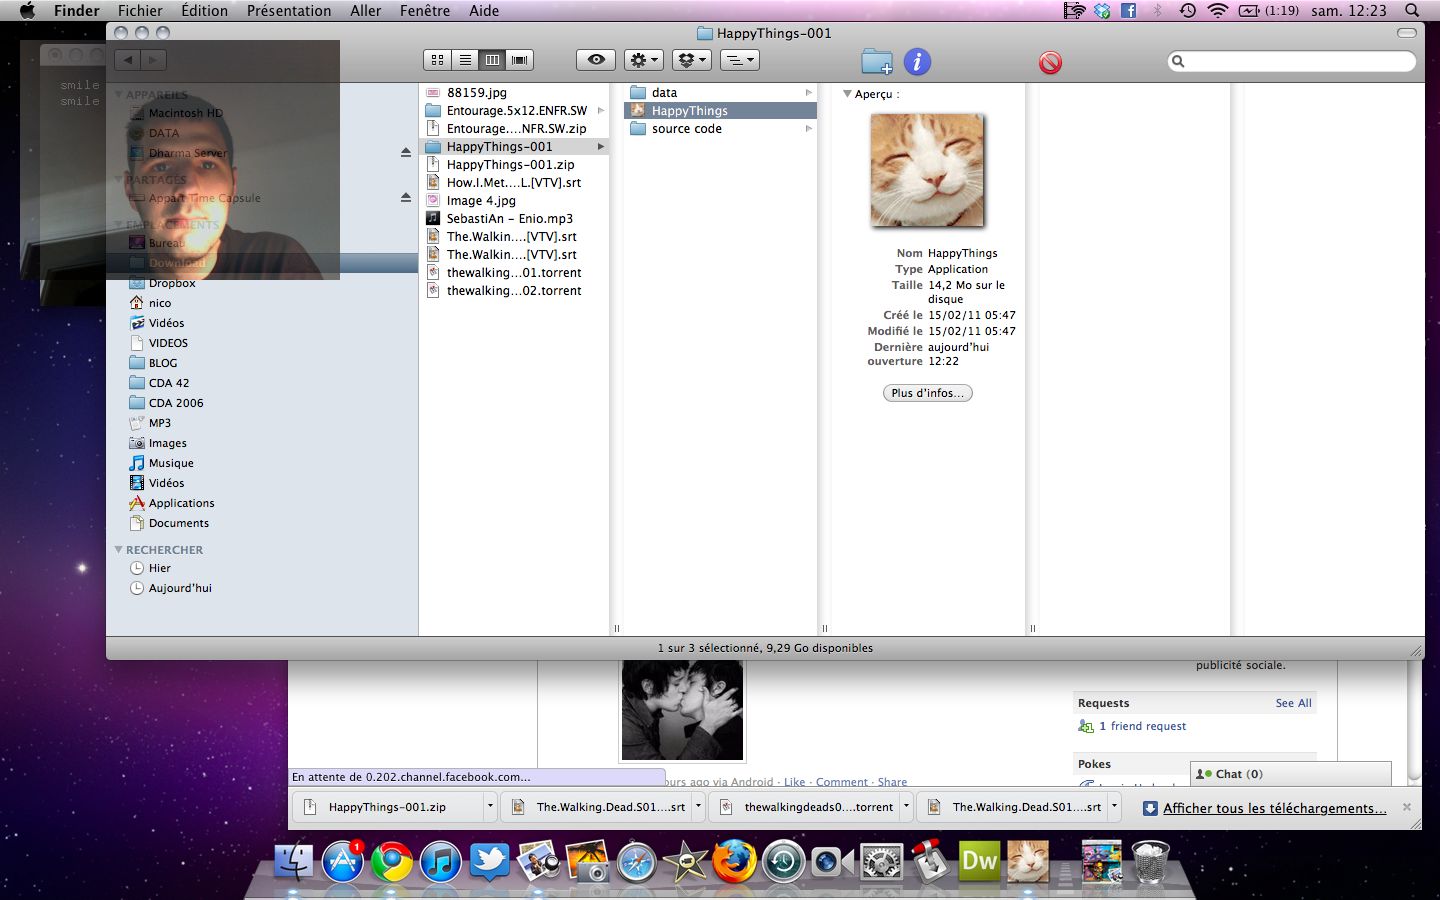The image size is (1440, 900).
Task: Collapse the Aperçu preview section
Action: click(847, 94)
